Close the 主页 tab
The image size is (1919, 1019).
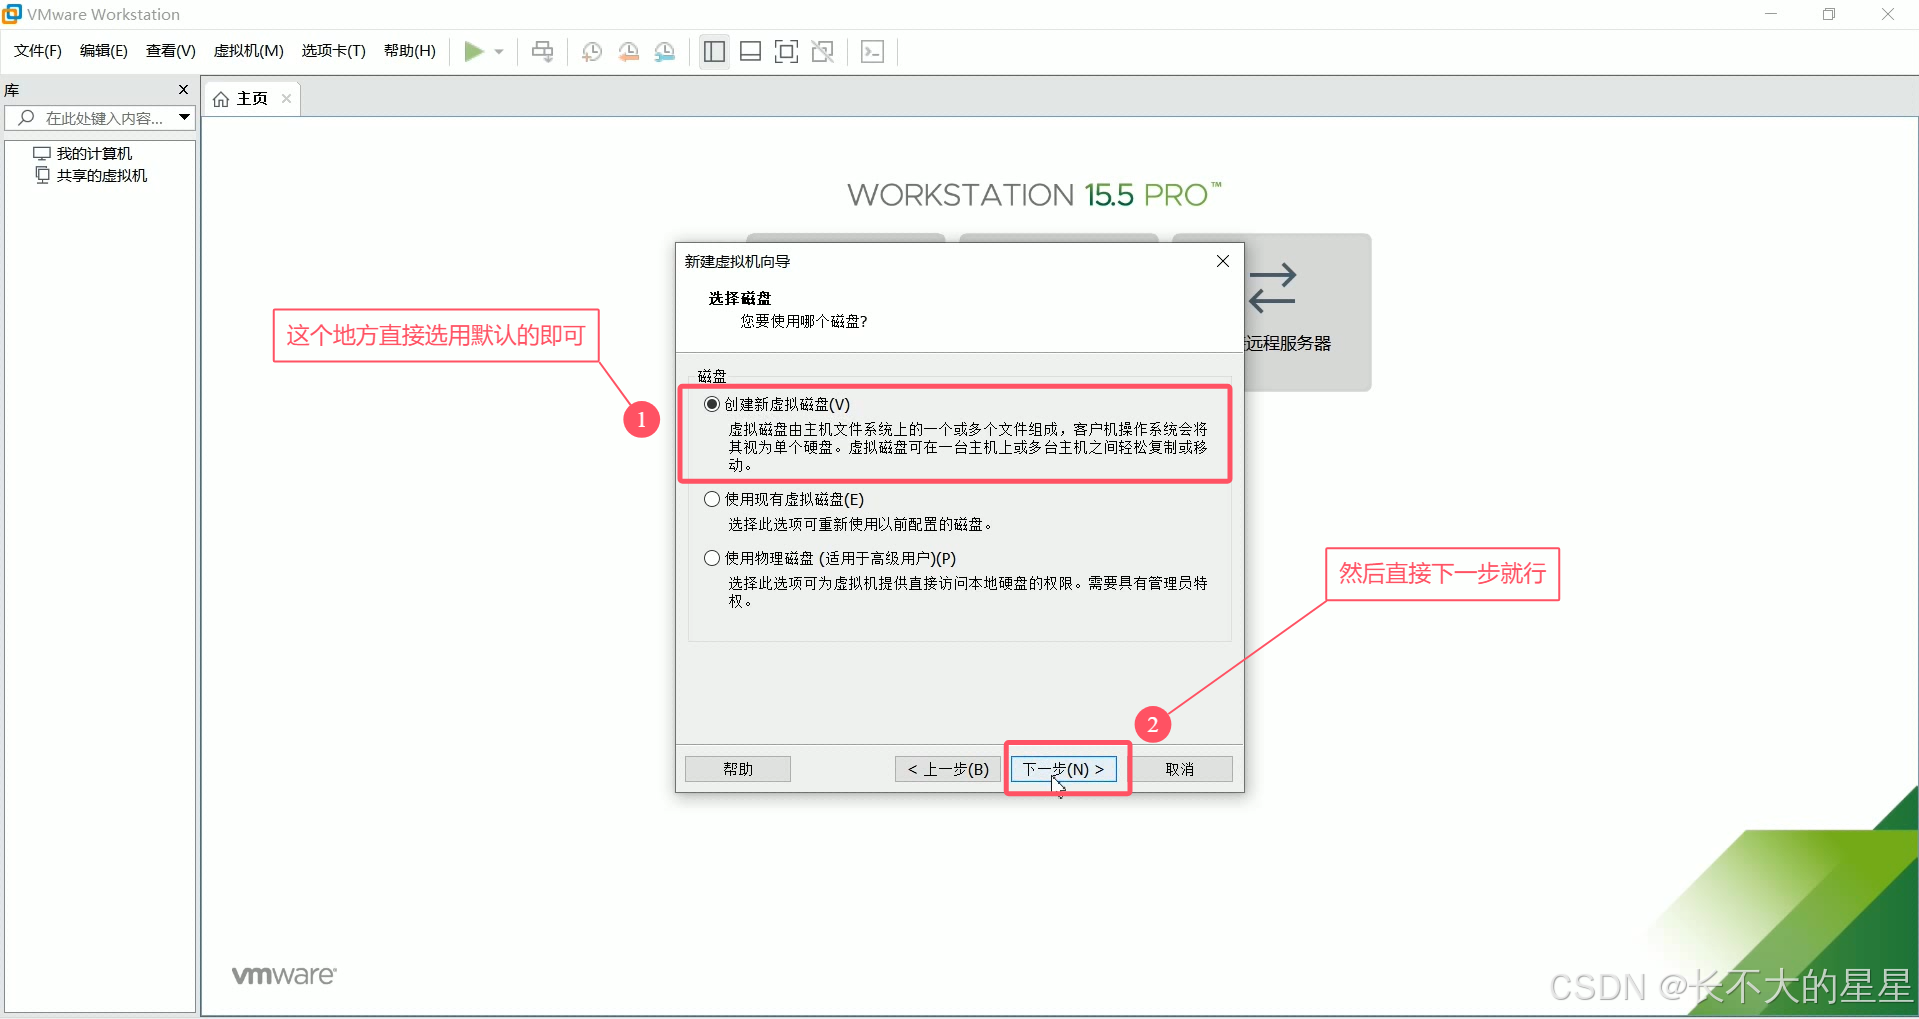(x=286, y=98)
